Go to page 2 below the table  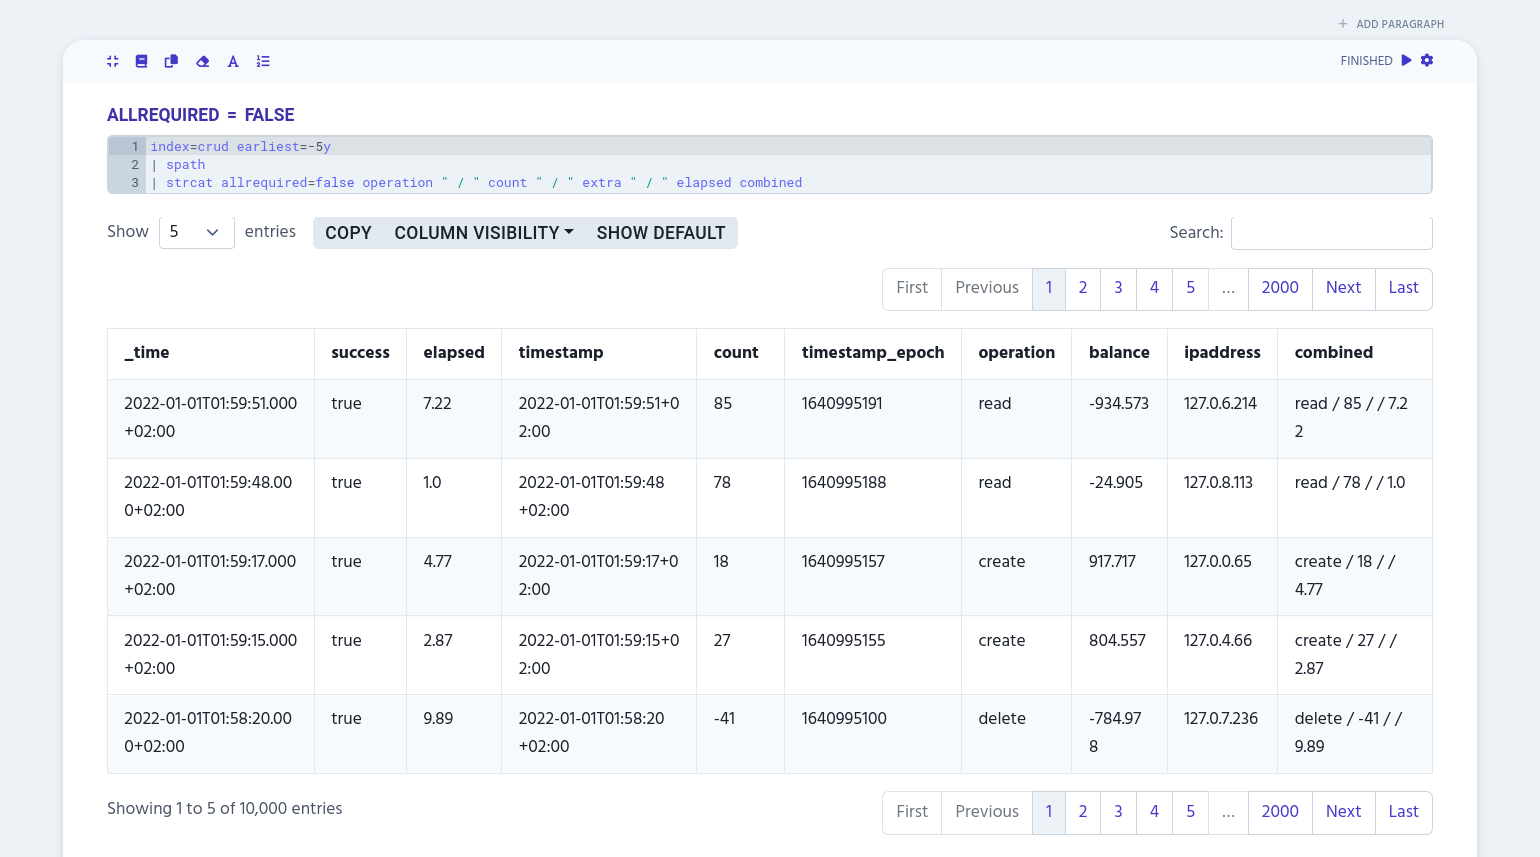click(1083, 813)
